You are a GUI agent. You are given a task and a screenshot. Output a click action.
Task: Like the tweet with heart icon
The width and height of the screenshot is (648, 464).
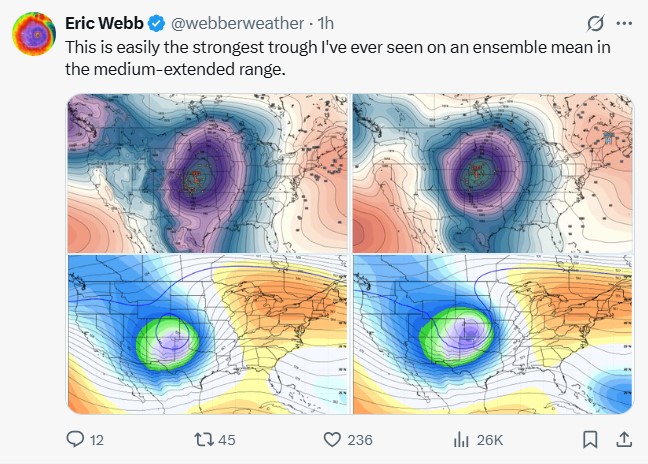(332, 440)
